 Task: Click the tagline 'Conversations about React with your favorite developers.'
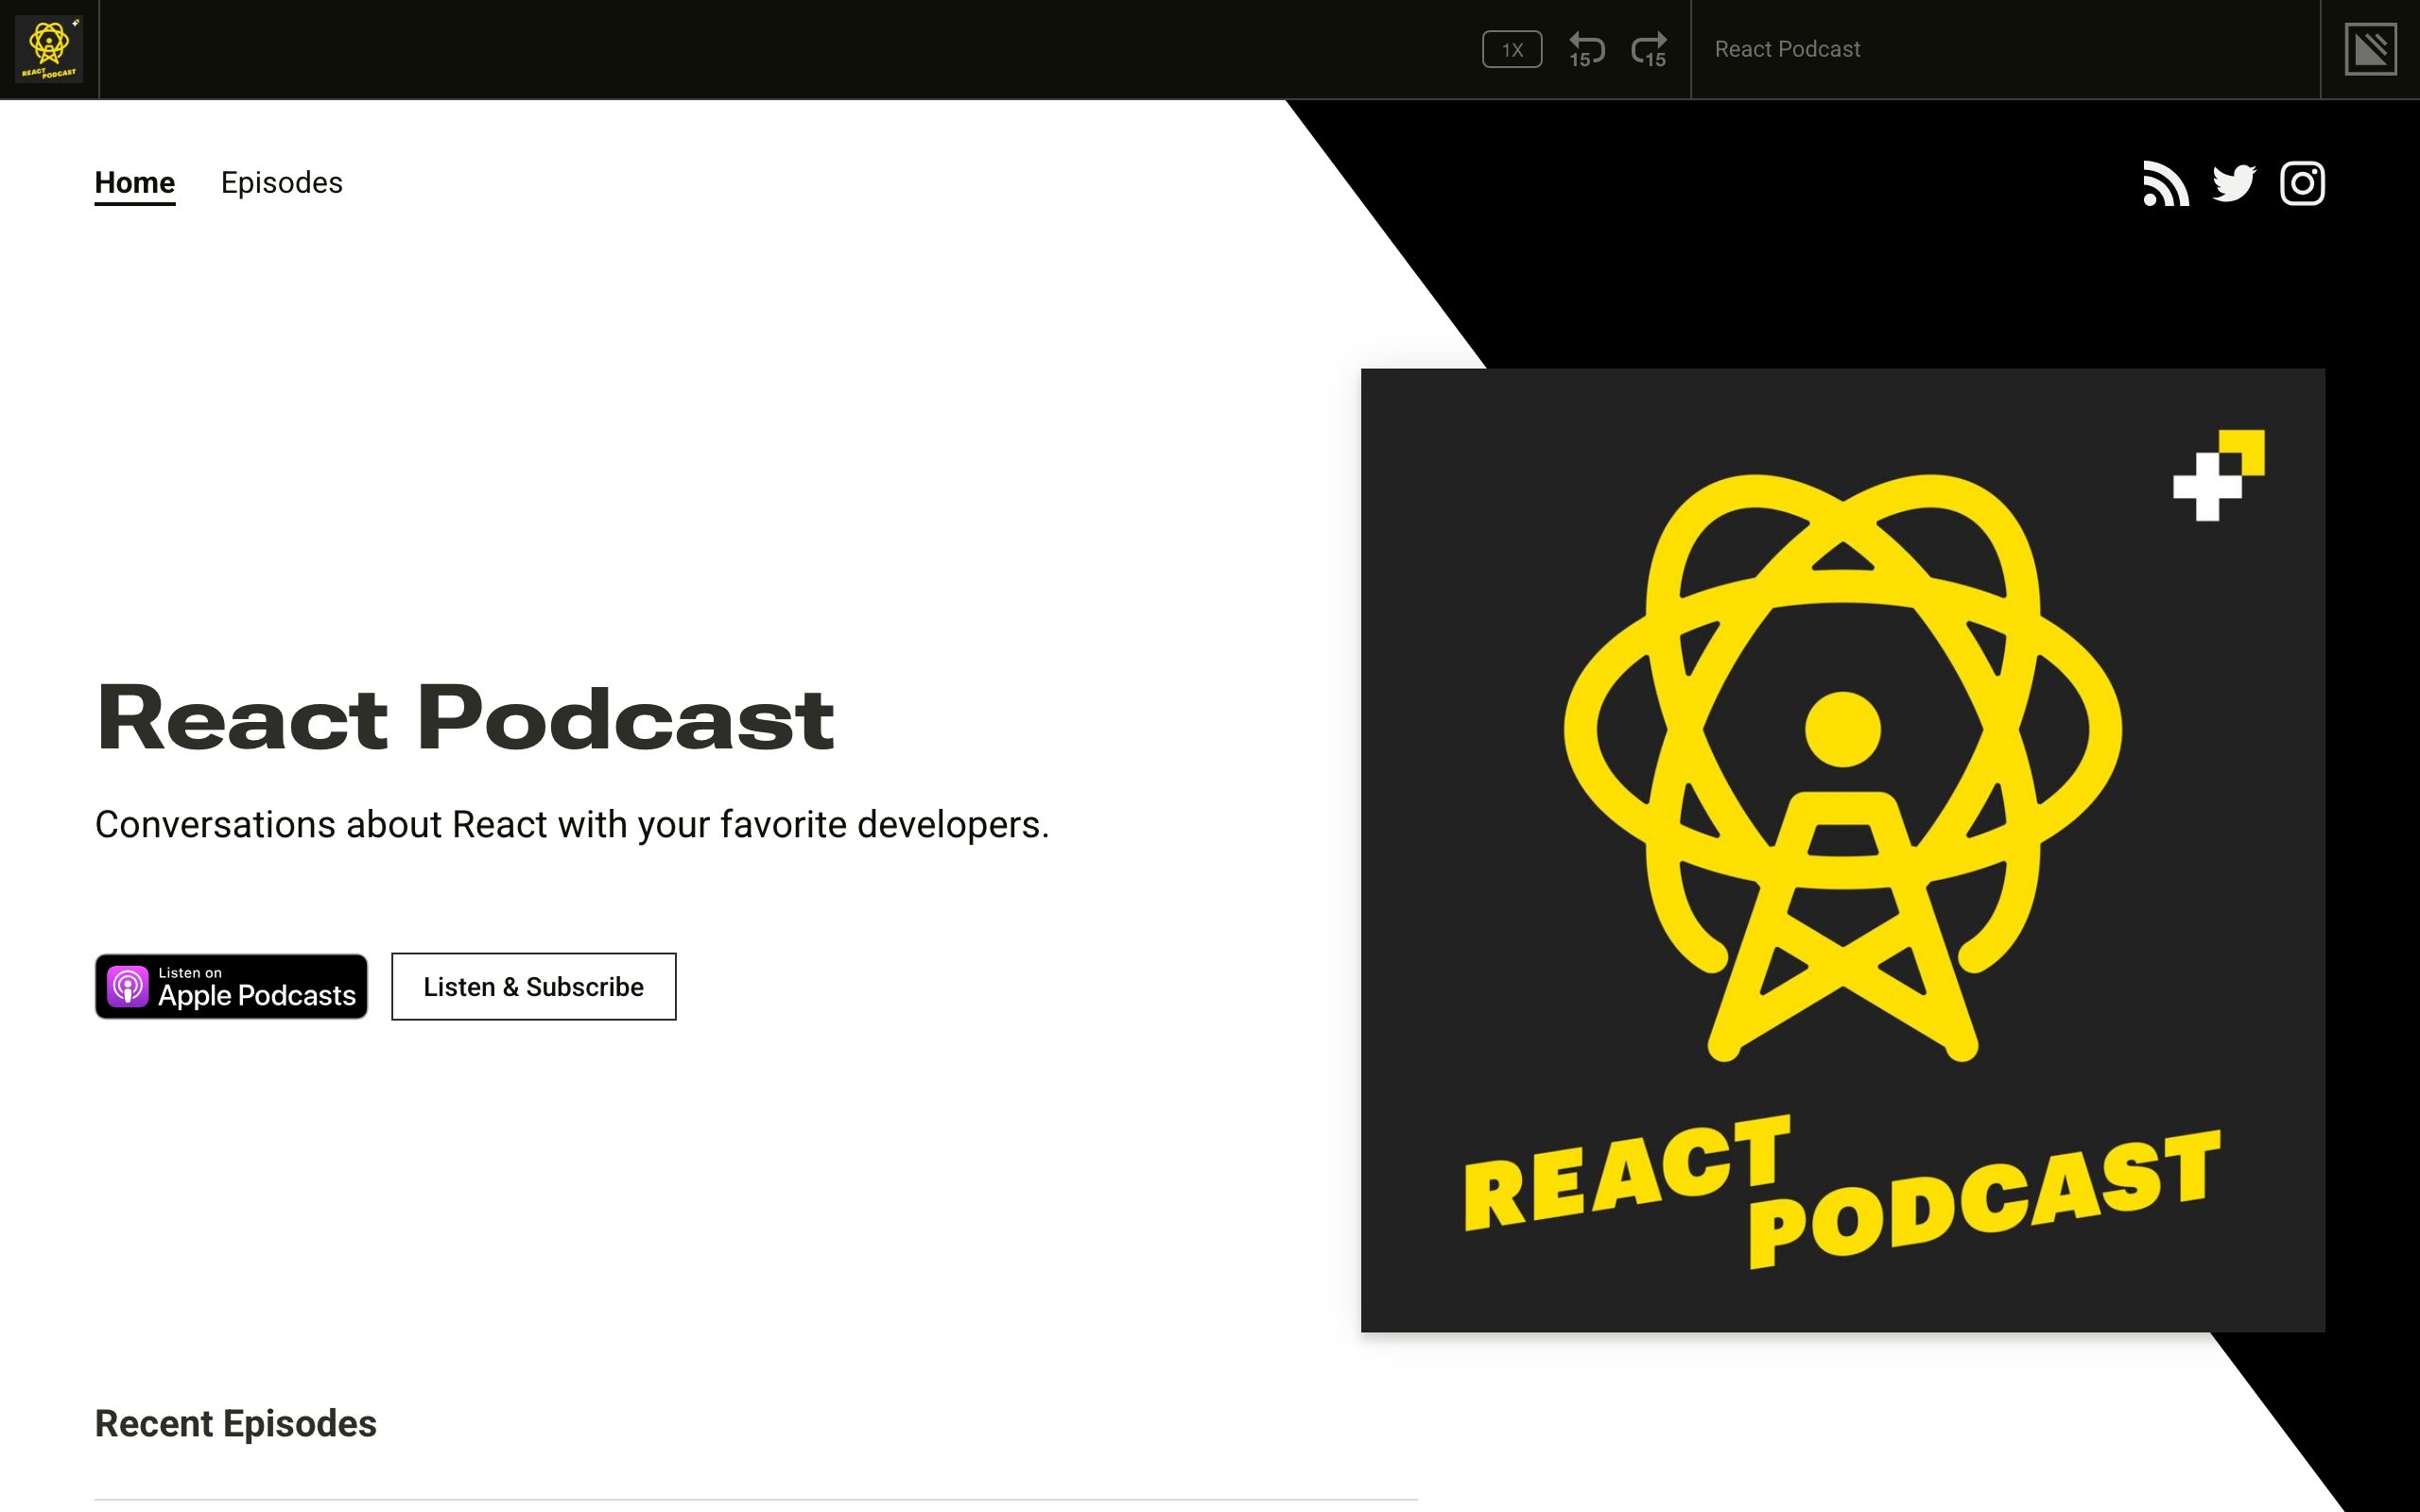(x=572, y=825)
